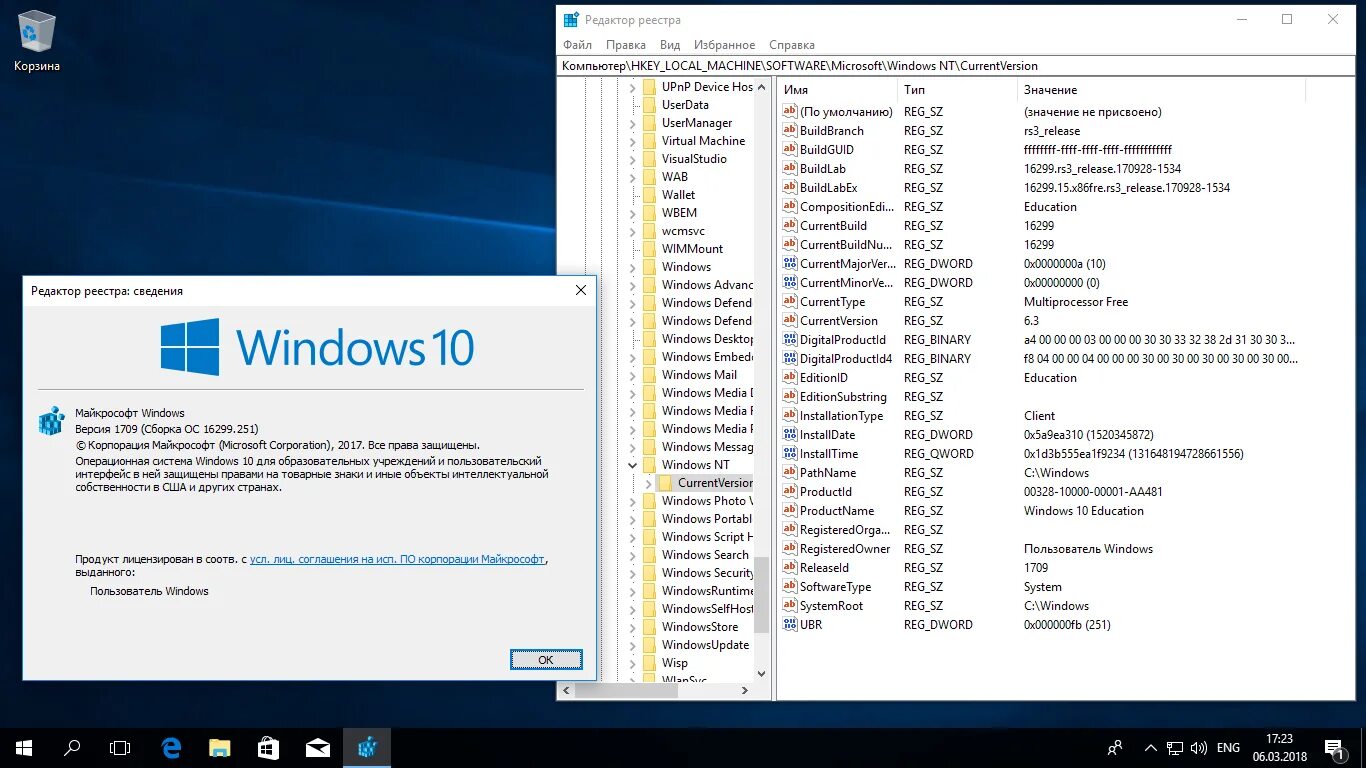This screenshot has height=768, width=1366.
Task: Select the ProductId value row
Action: pyautogui.click(x=1040, y=492)
